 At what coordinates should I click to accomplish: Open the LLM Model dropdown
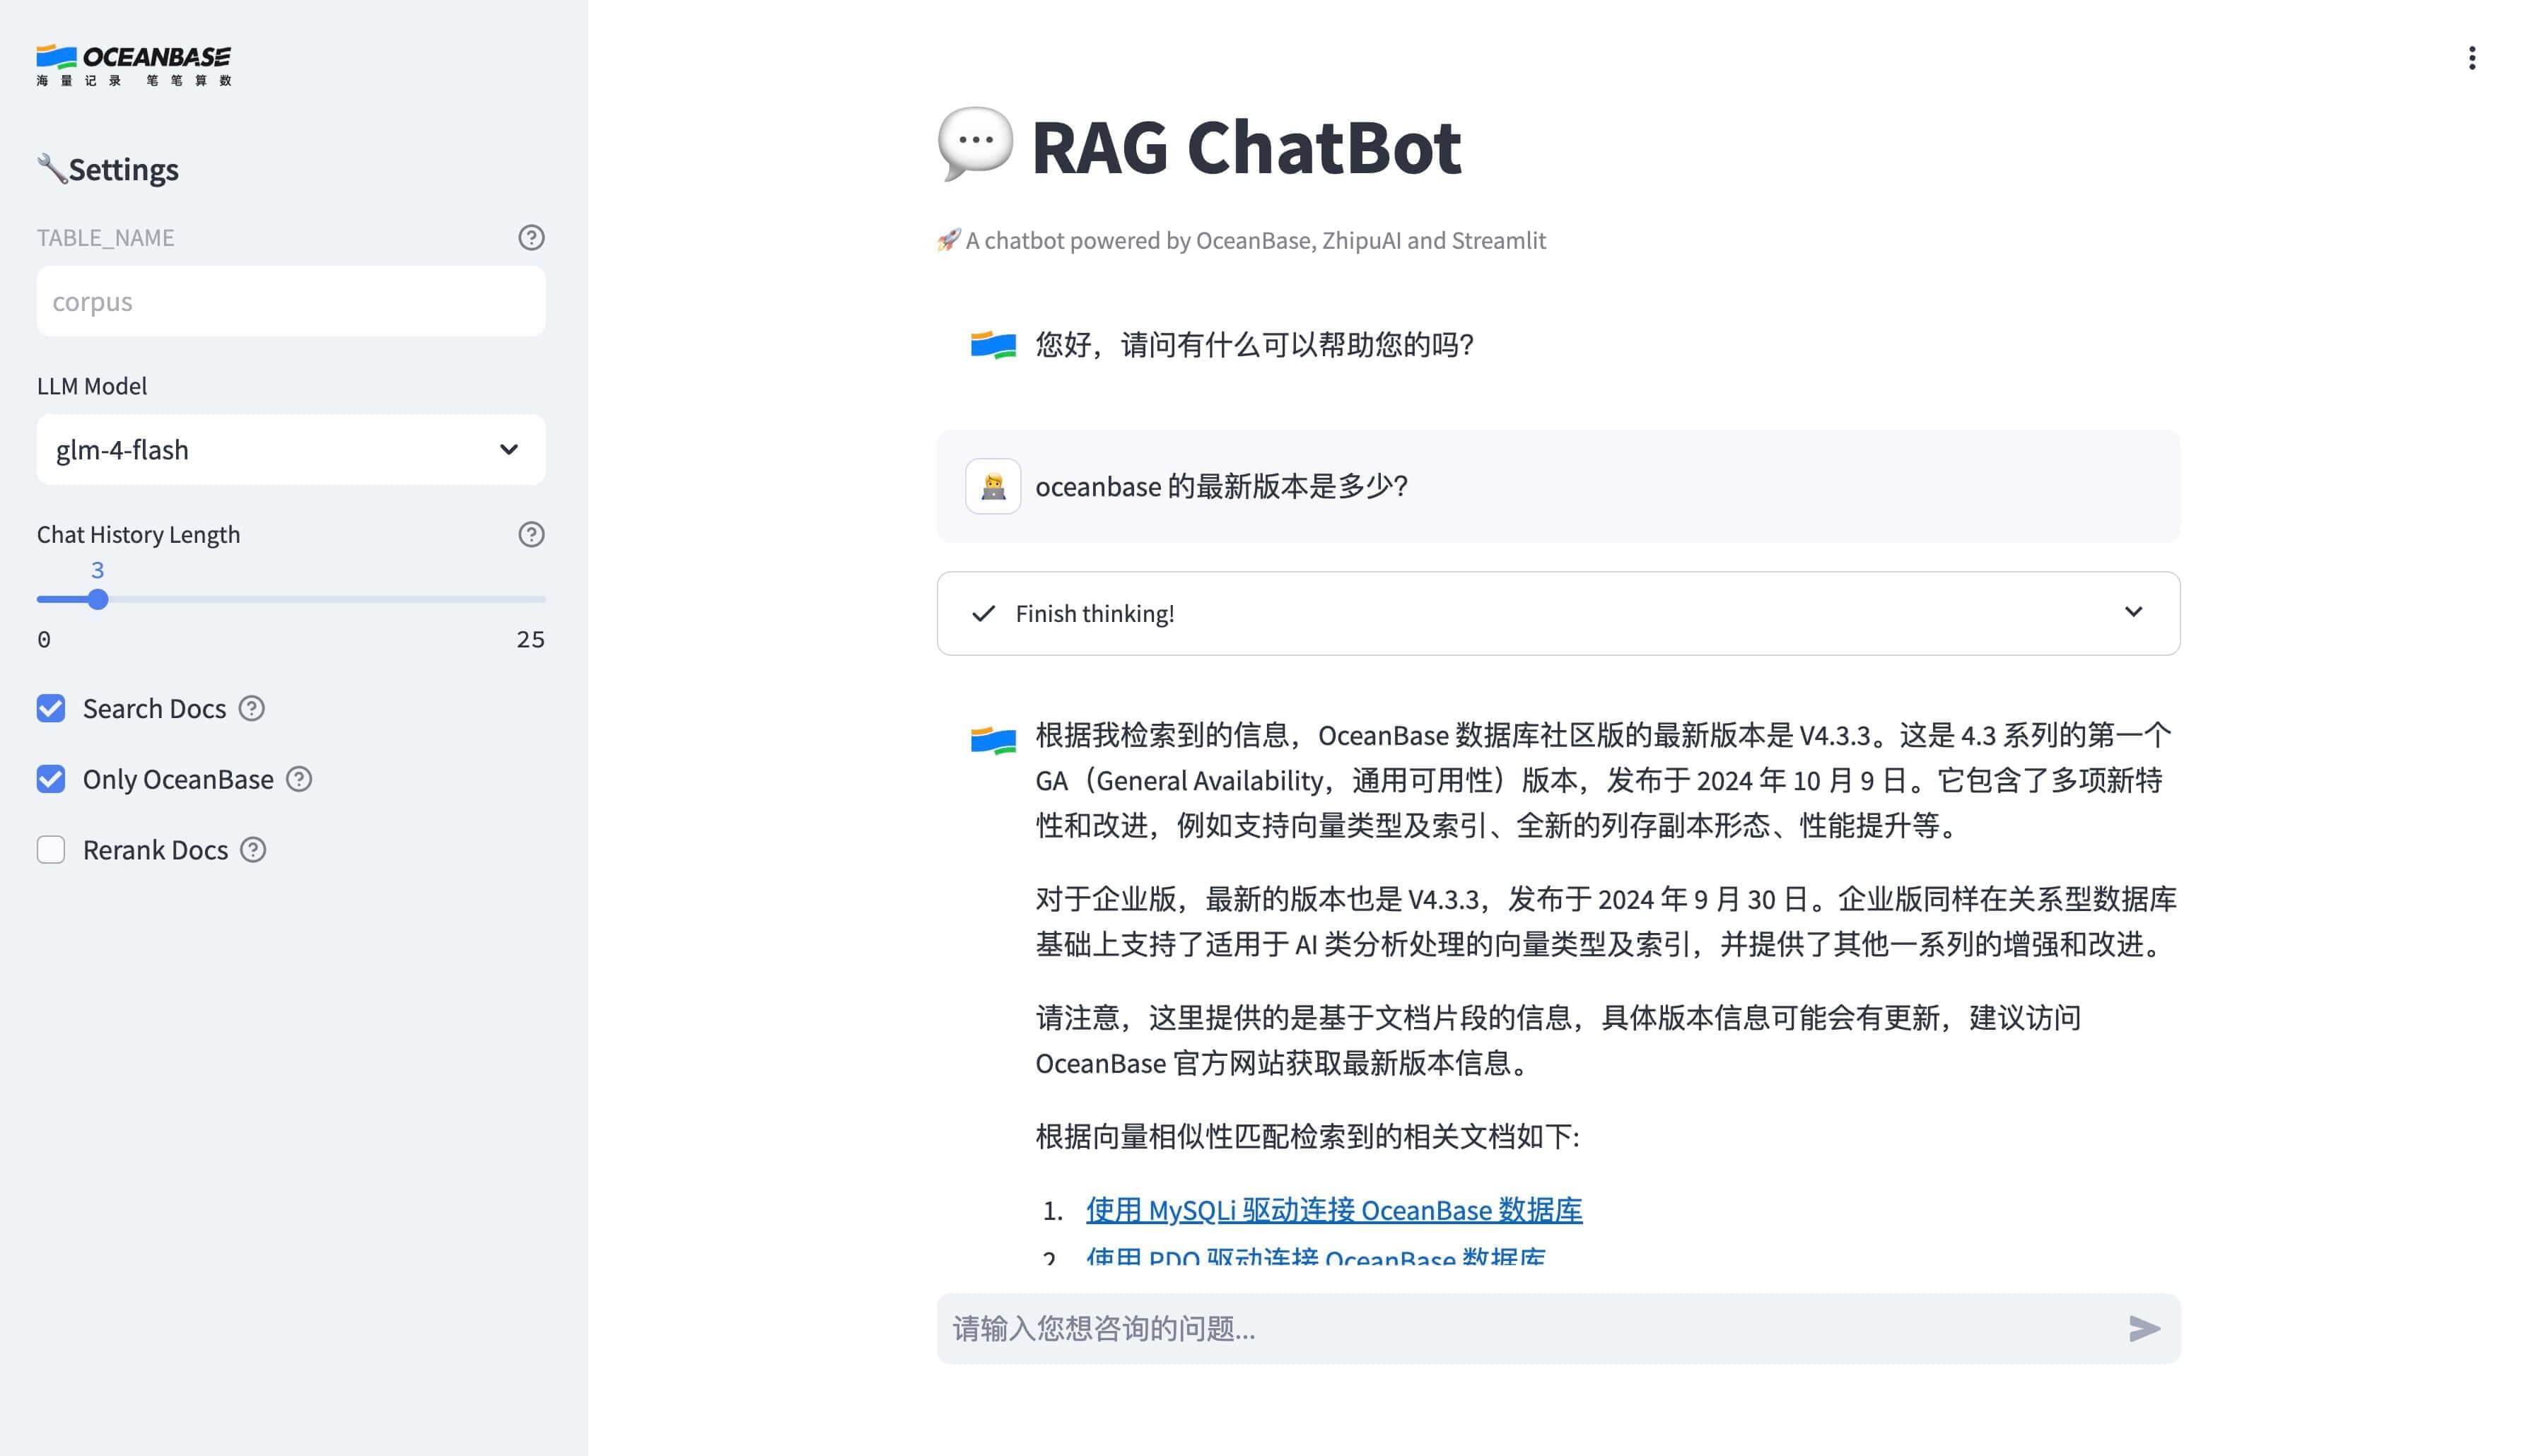pos(290,450)
